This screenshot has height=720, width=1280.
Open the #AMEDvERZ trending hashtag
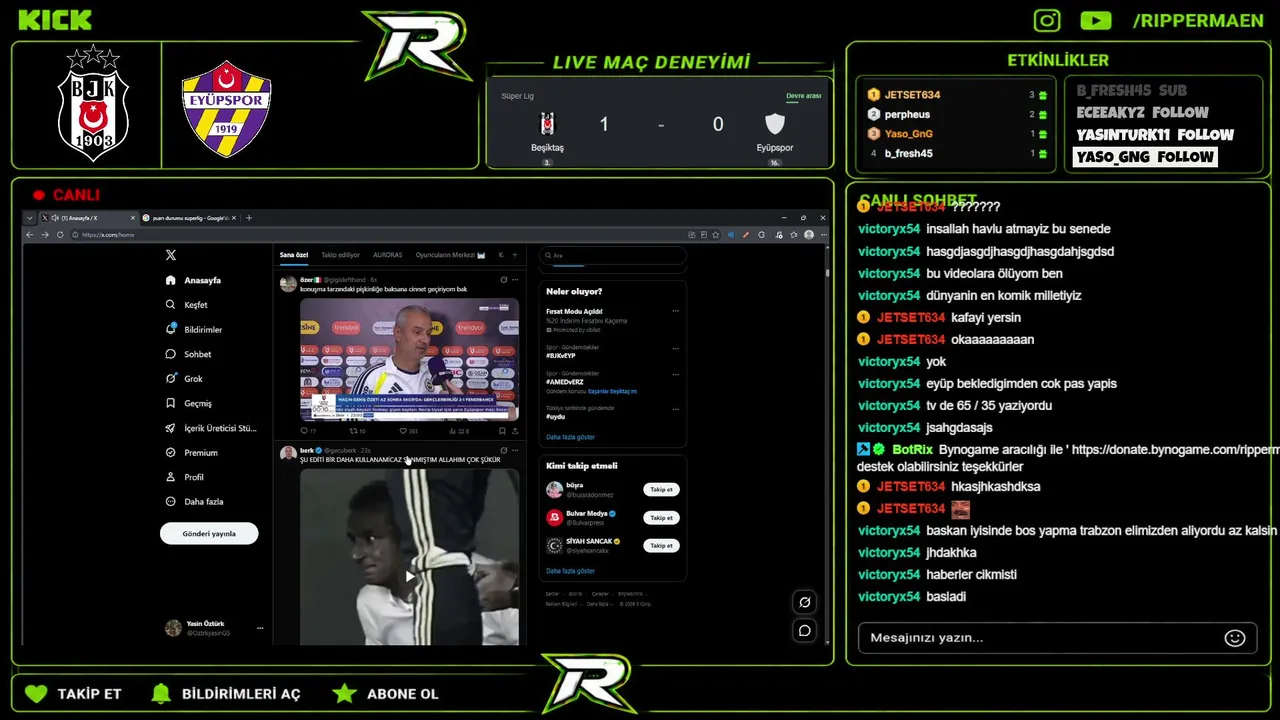(565, 381)
